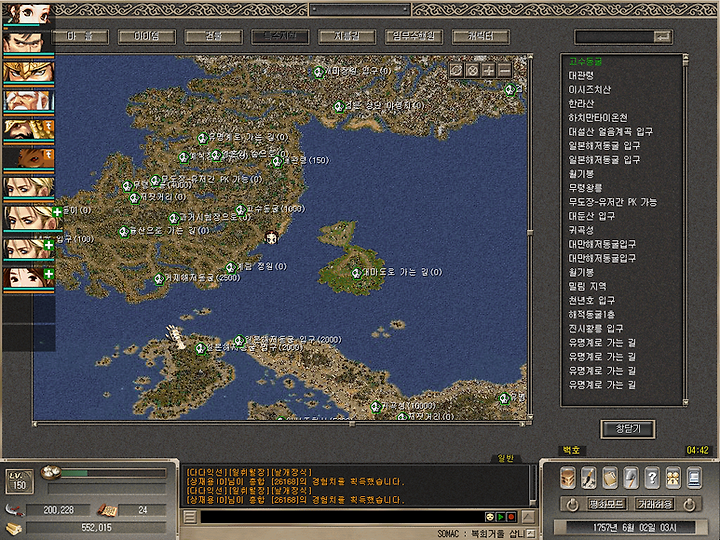Screen dimensions: 720x540
Task: Click the chat message input field
Action: tap(342, 518)
